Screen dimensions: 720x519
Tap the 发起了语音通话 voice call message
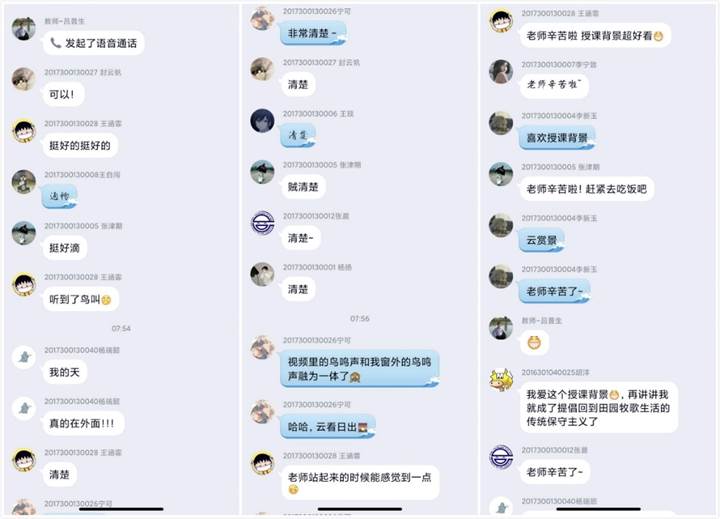[x=94, y=43]
